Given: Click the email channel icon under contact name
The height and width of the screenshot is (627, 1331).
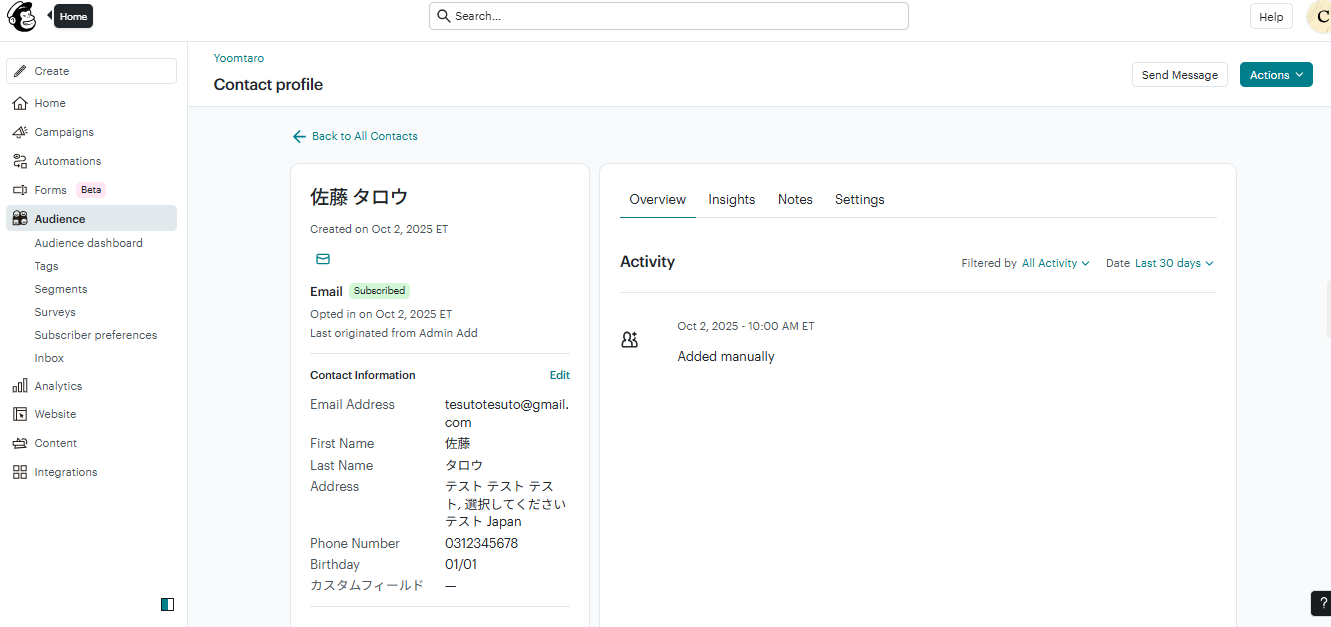Looking at the screenshot, I should point(323,259).
